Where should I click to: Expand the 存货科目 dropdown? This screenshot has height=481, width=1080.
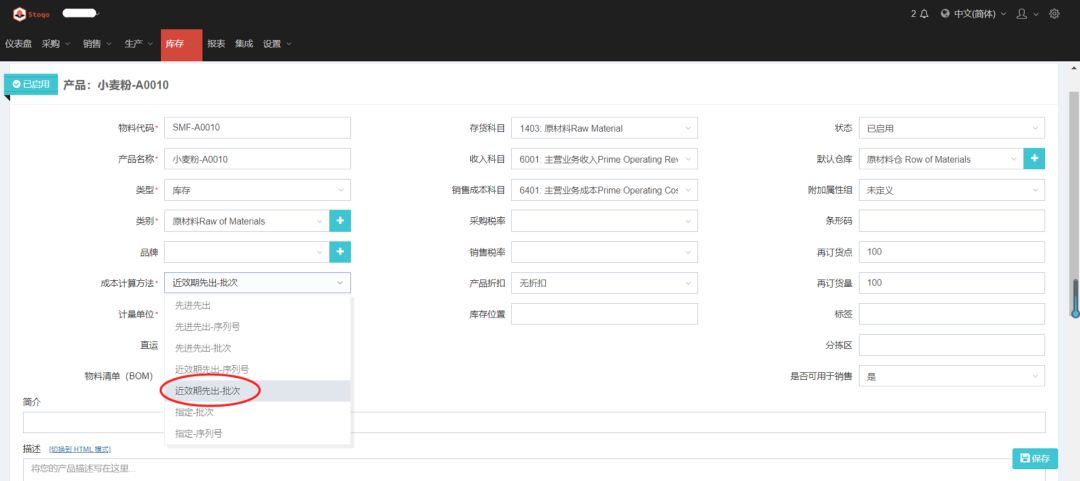603,128
